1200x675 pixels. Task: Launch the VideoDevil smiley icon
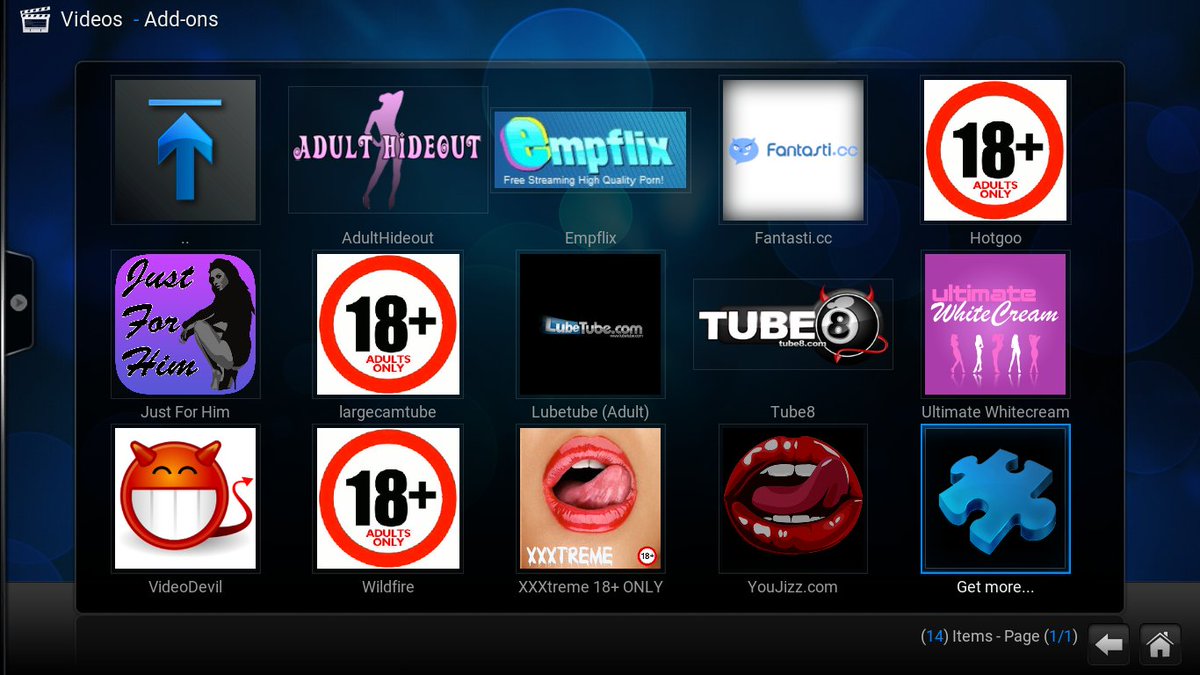185,498
